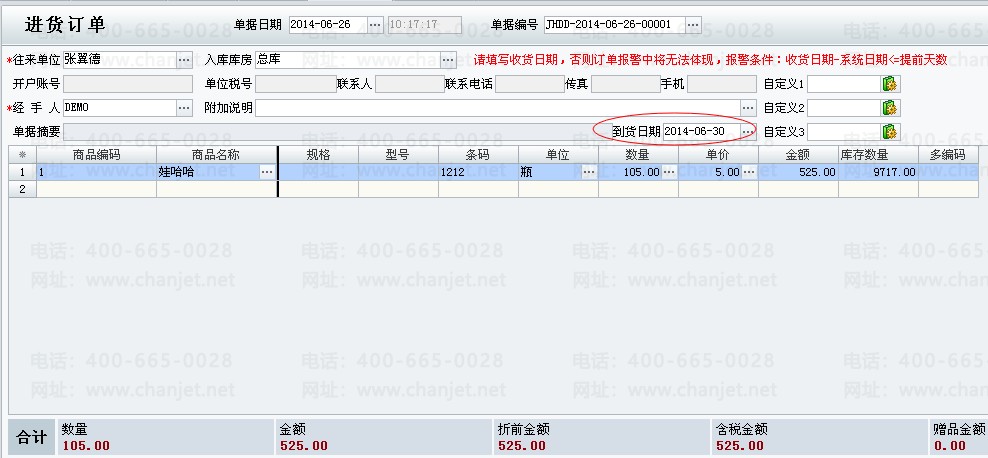
Task: Click the ellipsis beside quantity 105.00 cell
Action: (668, 172)
